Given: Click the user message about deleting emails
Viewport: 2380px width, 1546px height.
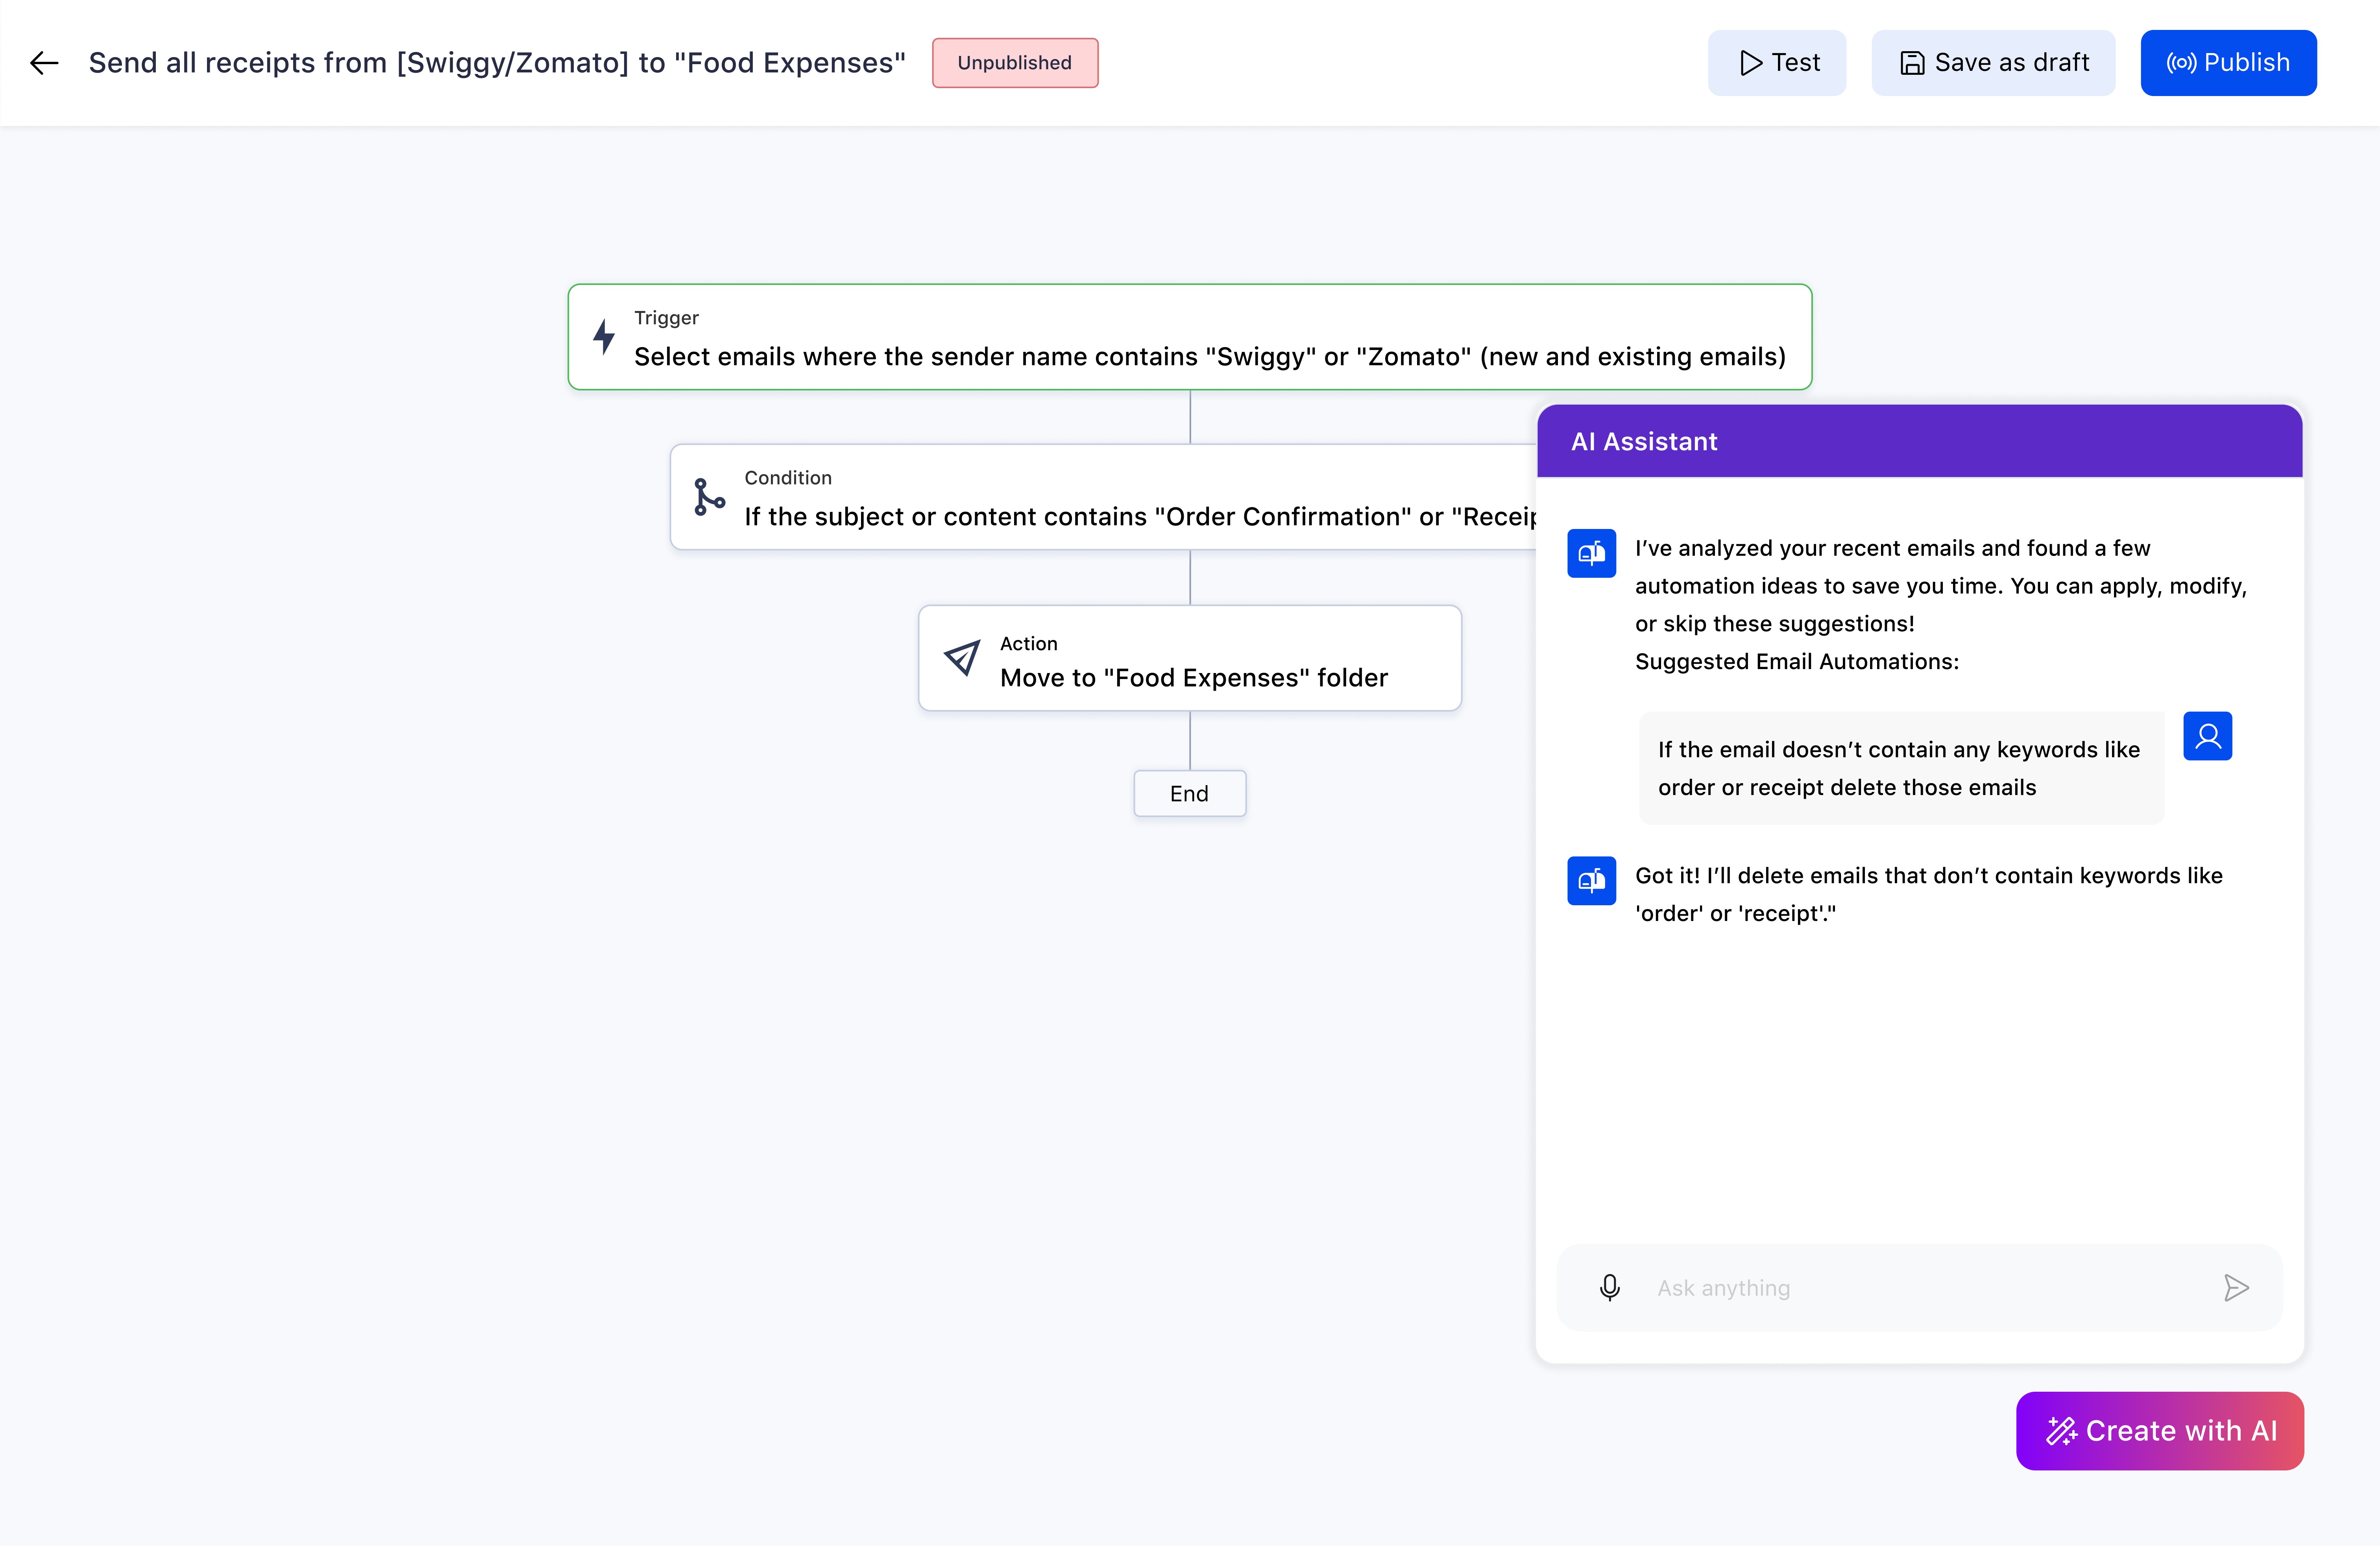Looking at the screenshot, I should point(1901,768).
